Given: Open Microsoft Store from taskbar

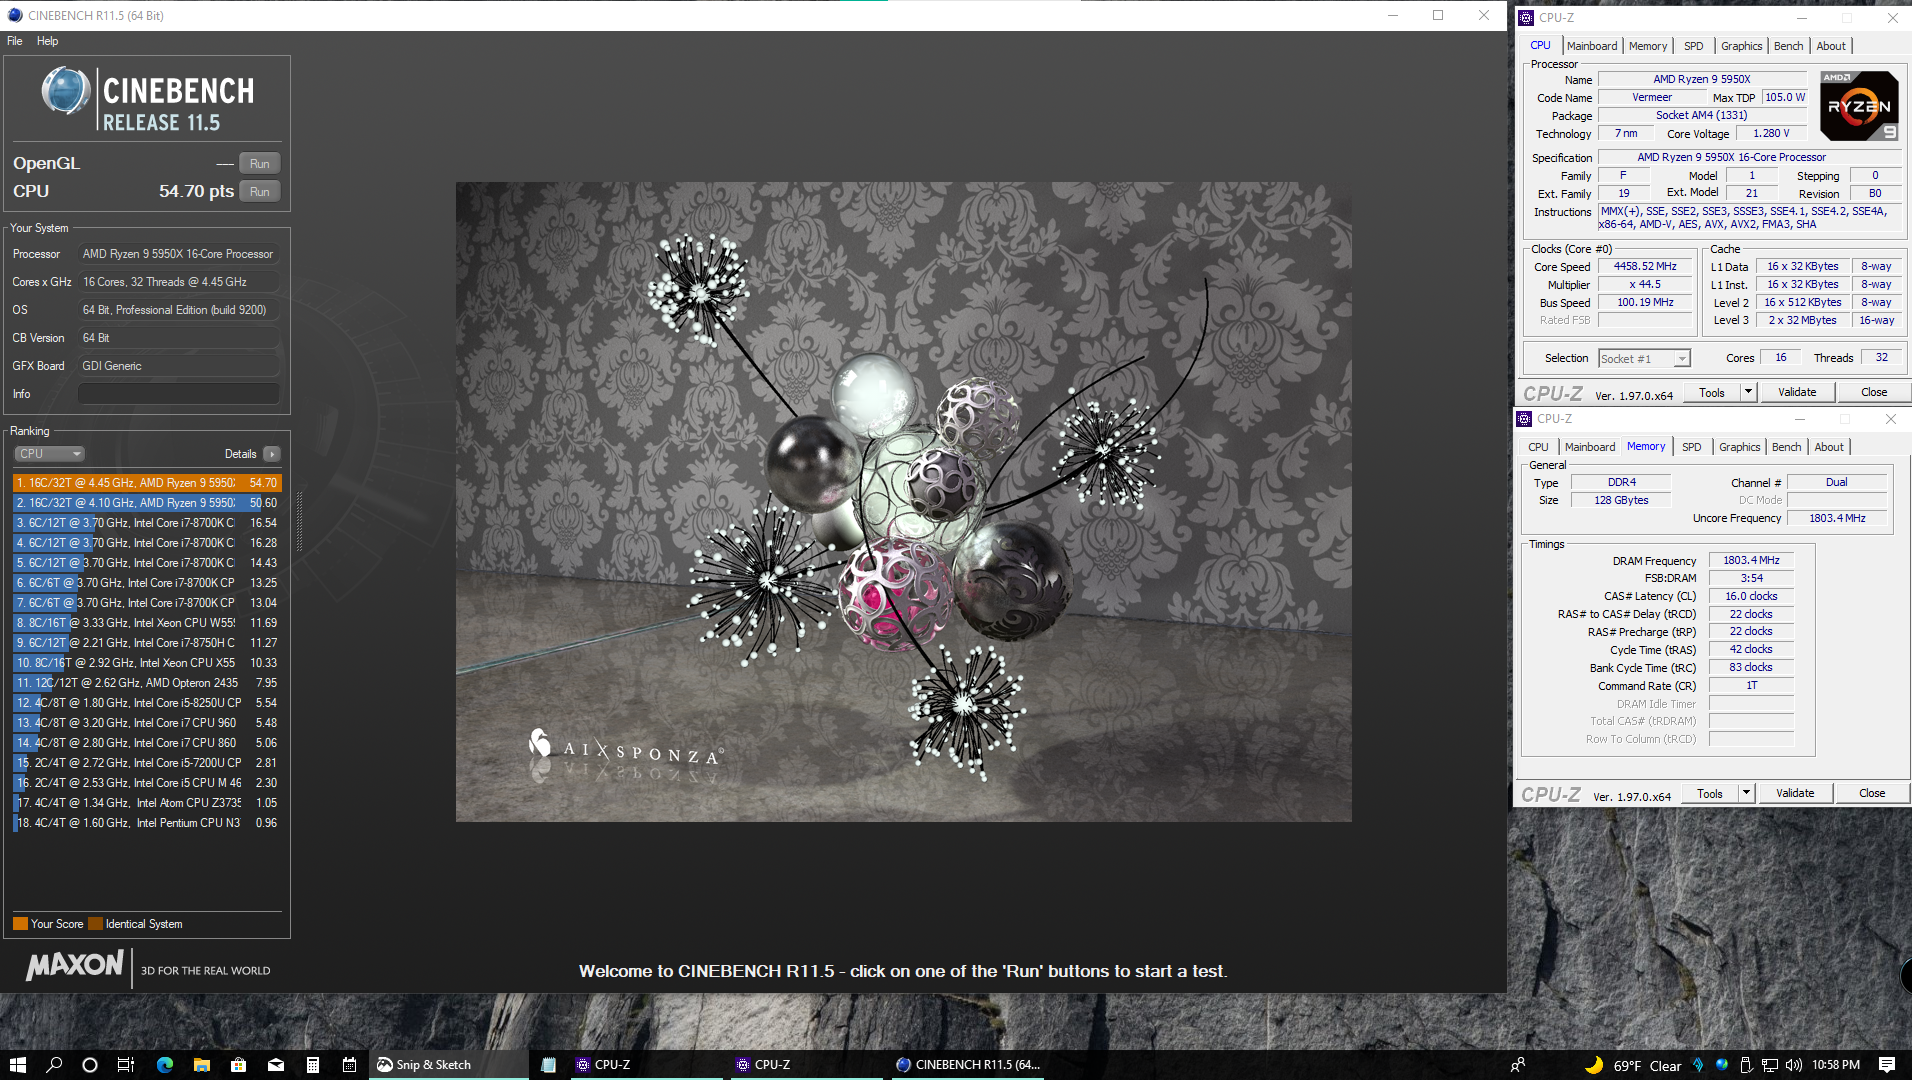Looking at the screenshot, I should (239, 1065).
